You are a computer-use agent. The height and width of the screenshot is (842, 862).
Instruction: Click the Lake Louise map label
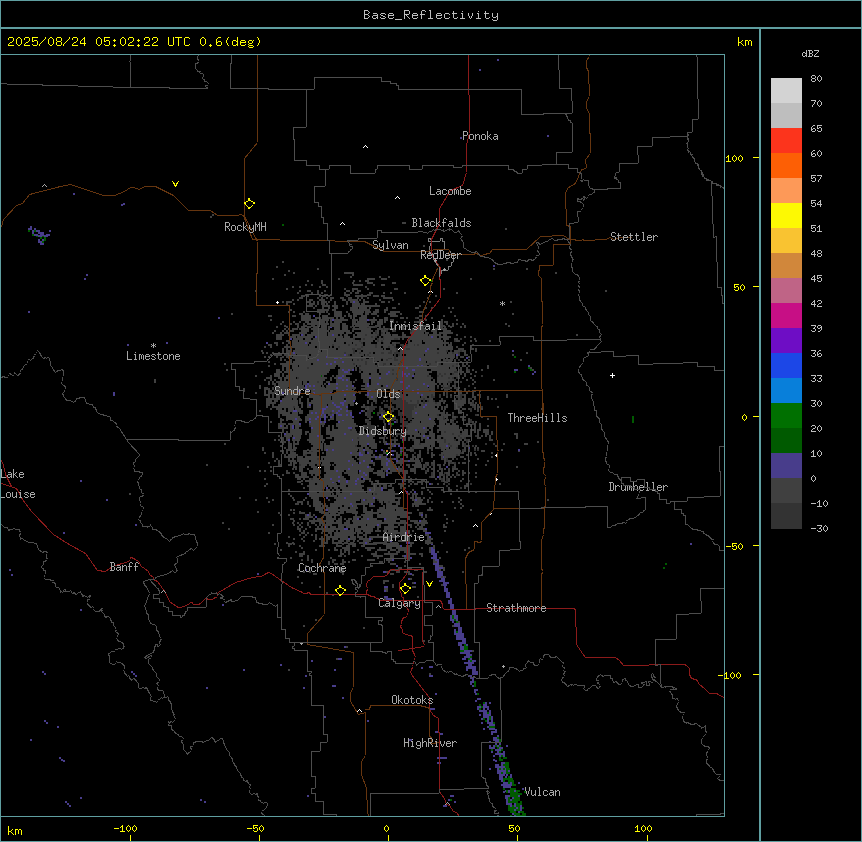click(x=18, y=484)
